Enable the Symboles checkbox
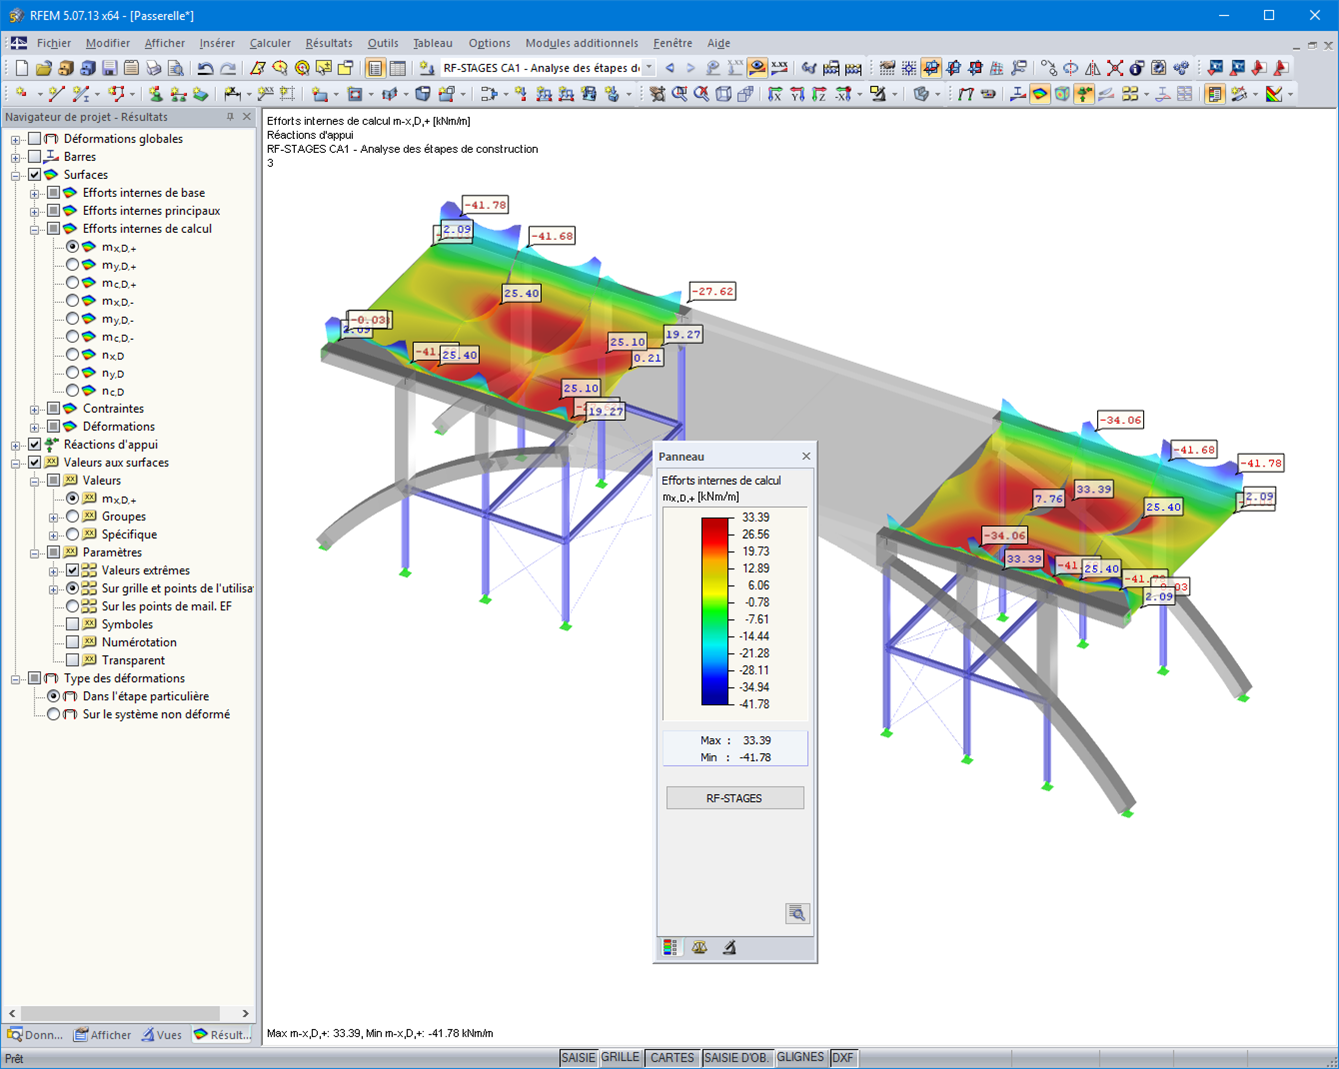The image size is (1339, 1069). point(72,625)
